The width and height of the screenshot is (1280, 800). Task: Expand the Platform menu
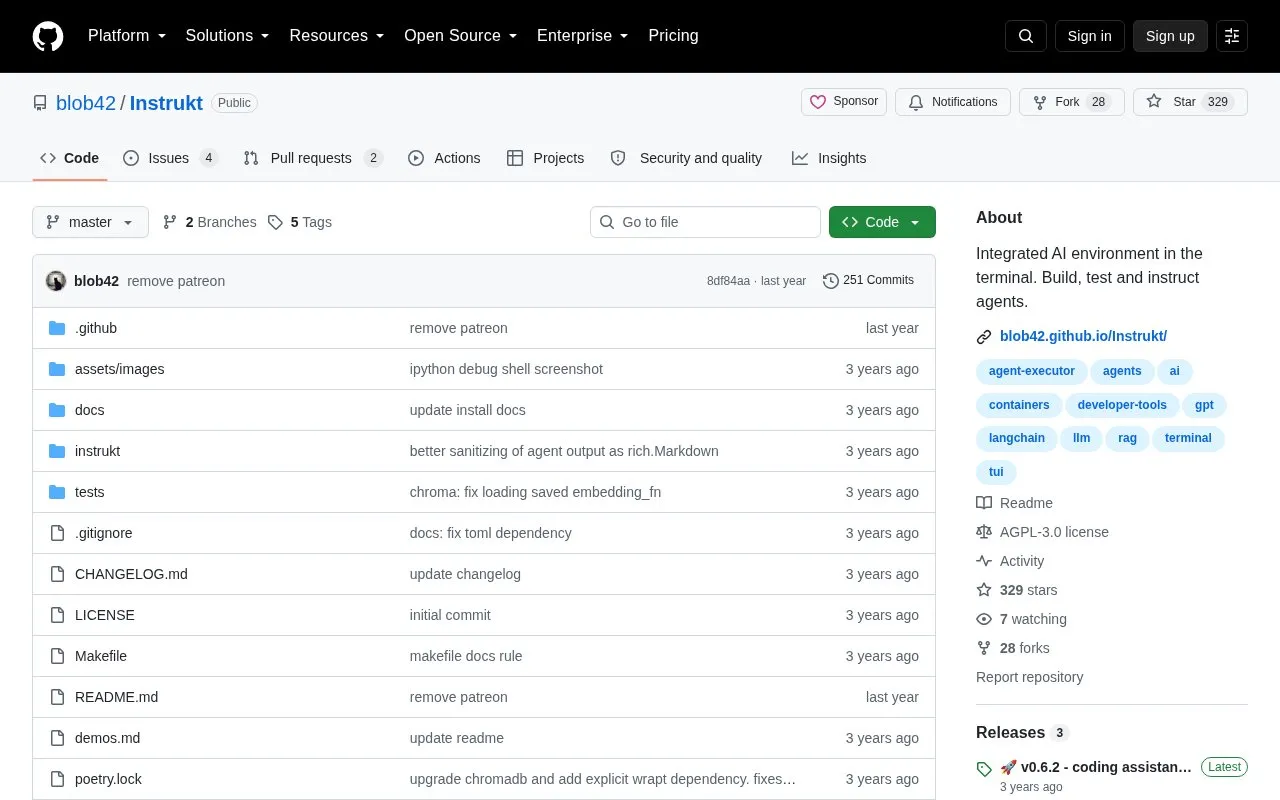pos(127,36)
